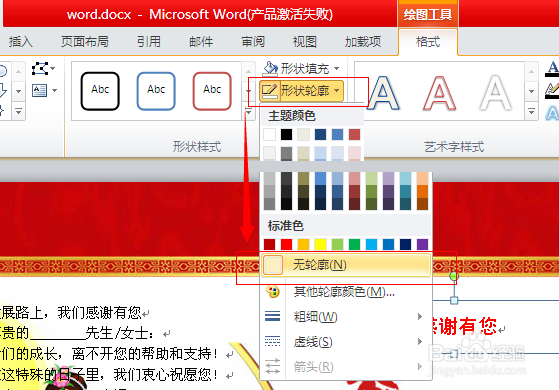Choose the white faded WordArt A style
The width and height of the screenshot is (559, 390).
(x=496, y=93)
